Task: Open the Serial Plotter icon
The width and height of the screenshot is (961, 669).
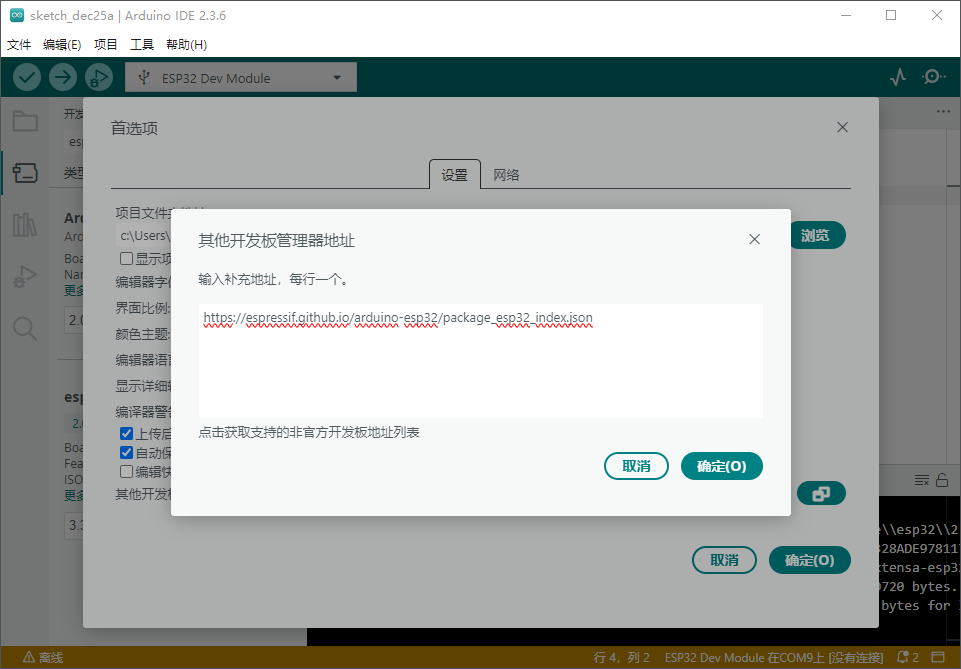Action: pos(897,76)
